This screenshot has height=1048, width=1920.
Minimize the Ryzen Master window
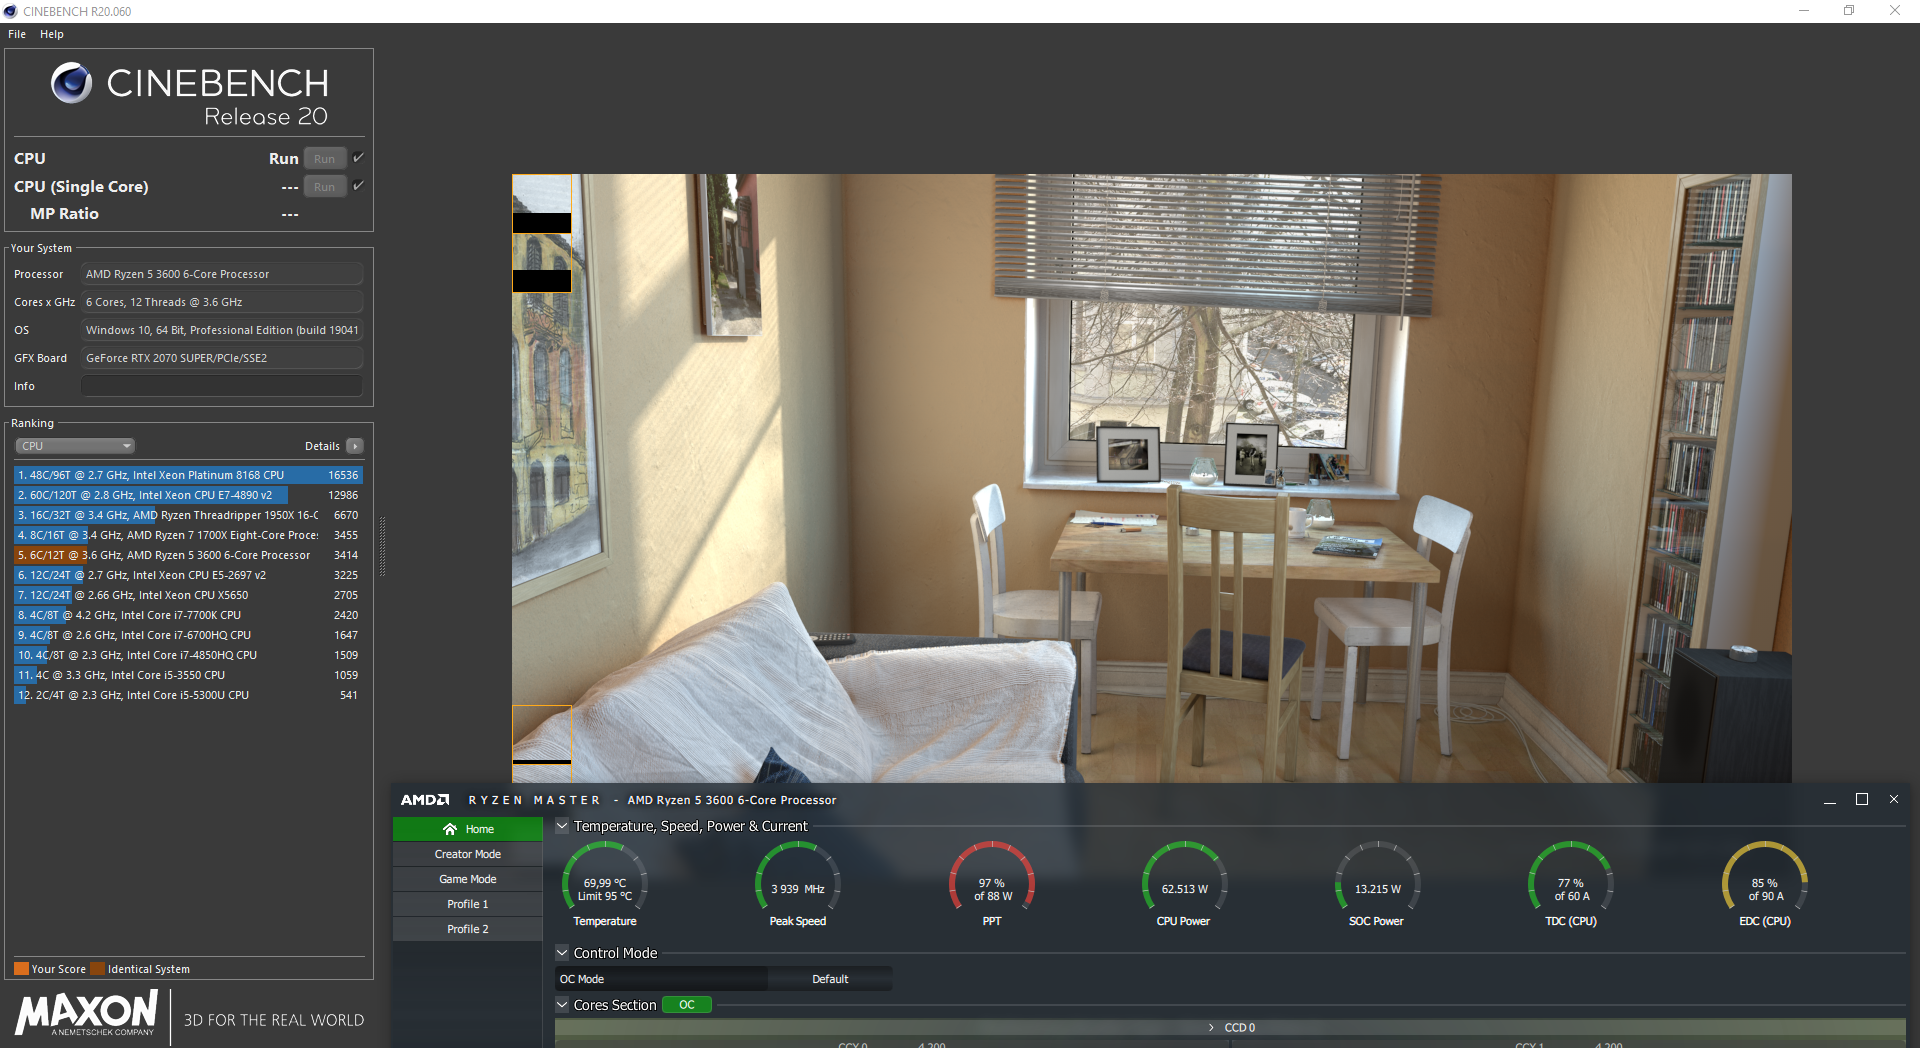click(x=1830, y=800)
